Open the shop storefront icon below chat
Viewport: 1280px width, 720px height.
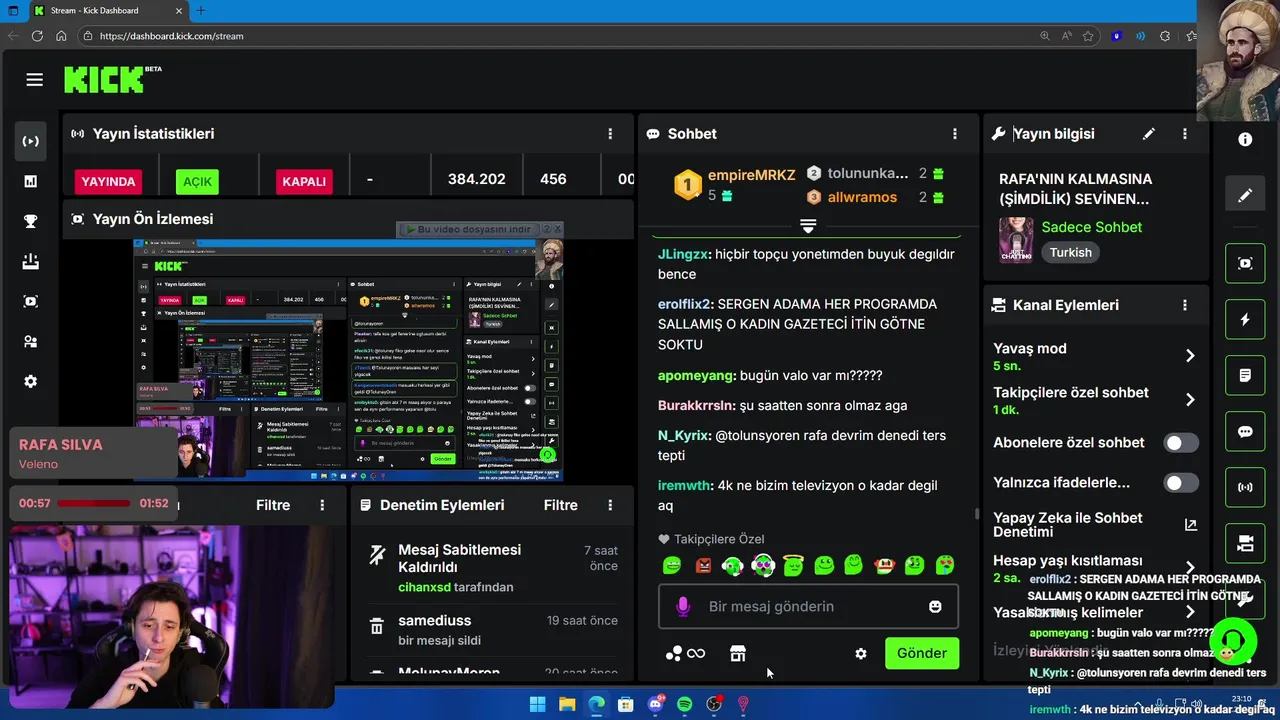tap(738, 653)
